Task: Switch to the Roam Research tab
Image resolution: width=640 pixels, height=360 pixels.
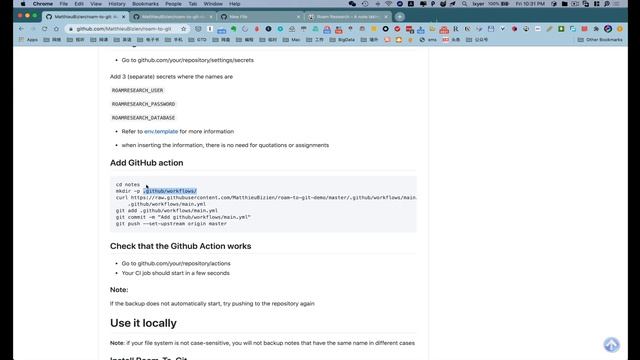Action: click(347, 17)
